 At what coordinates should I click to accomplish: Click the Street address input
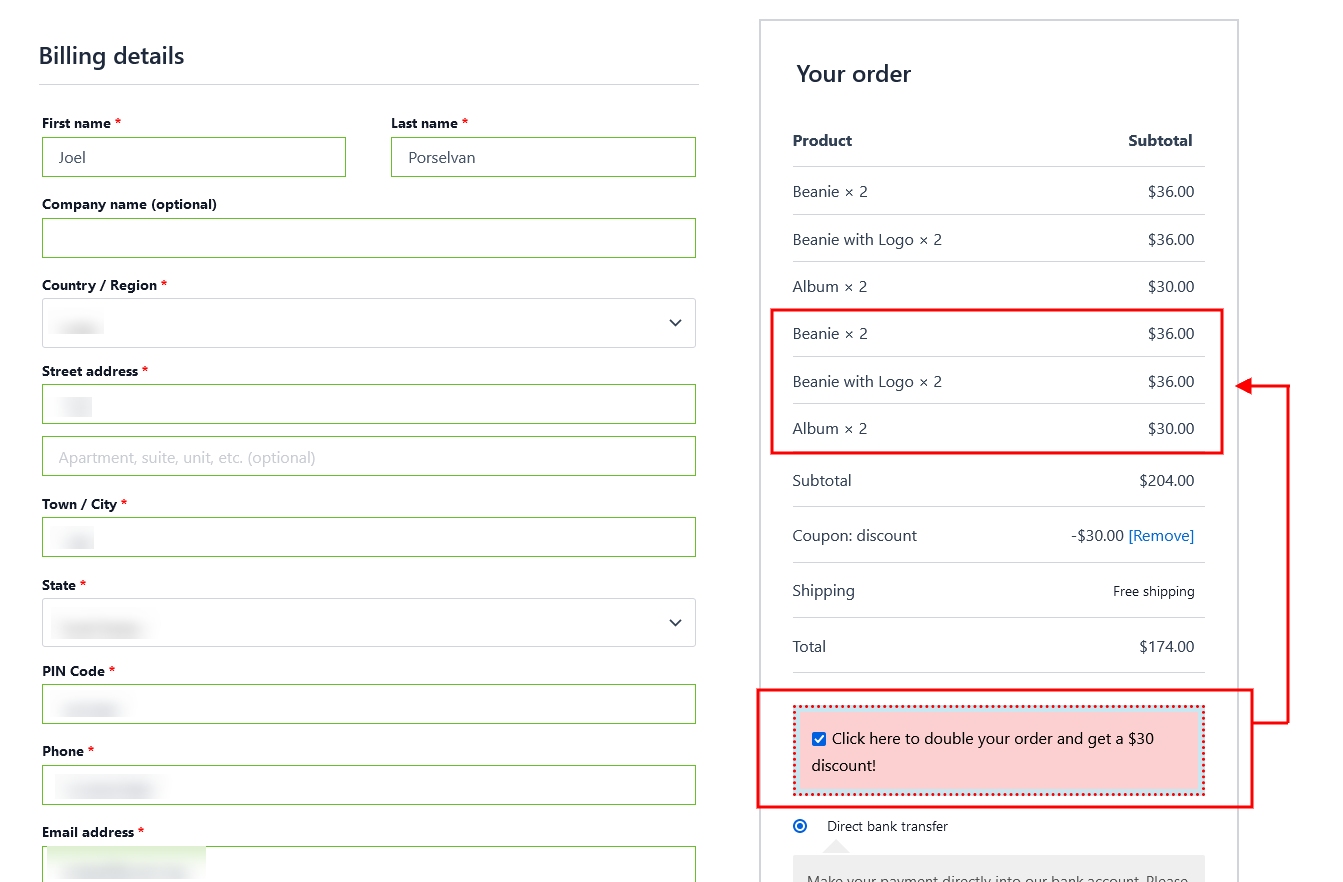(368, 404)
